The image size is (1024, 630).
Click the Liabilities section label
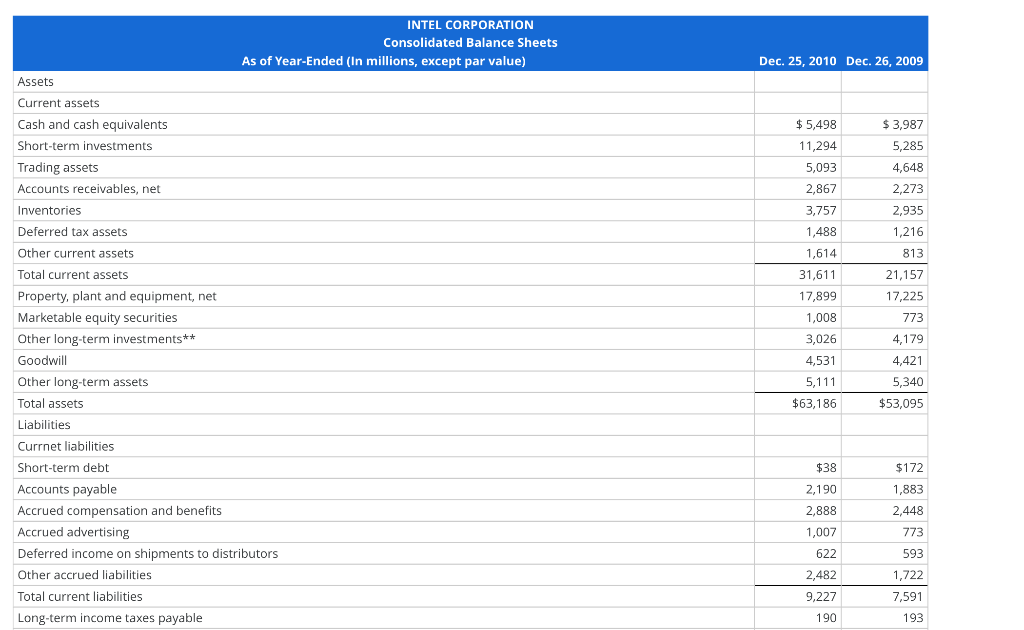point(44,424)
